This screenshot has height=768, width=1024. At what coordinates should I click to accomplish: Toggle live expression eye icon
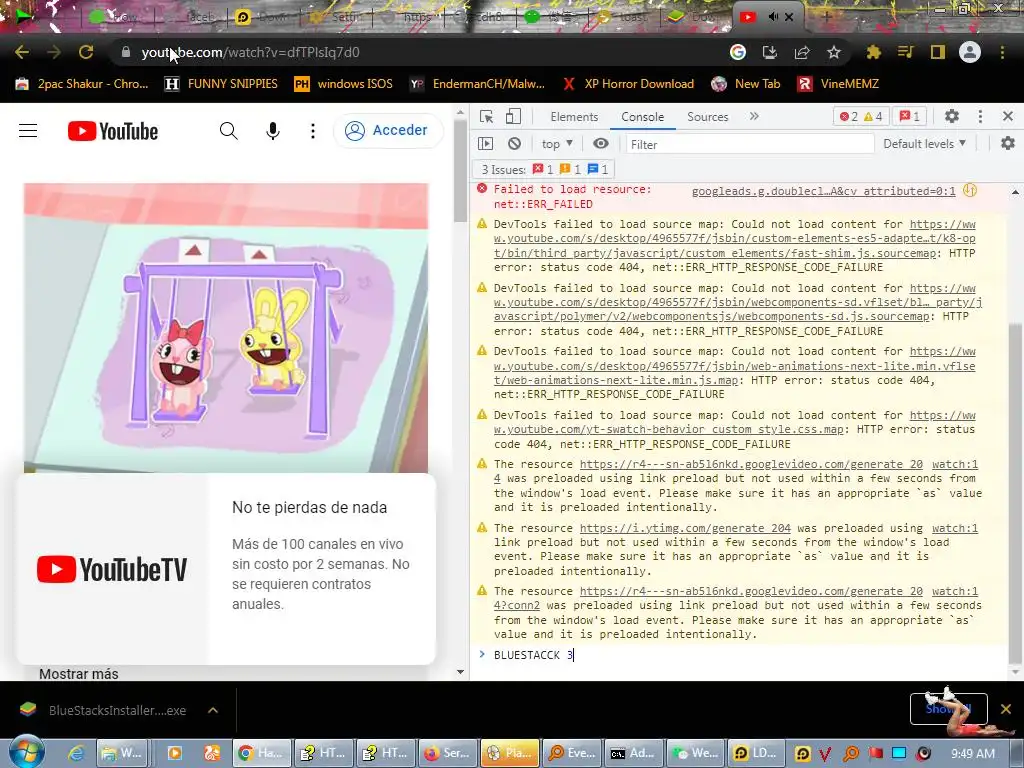(601, 144)
